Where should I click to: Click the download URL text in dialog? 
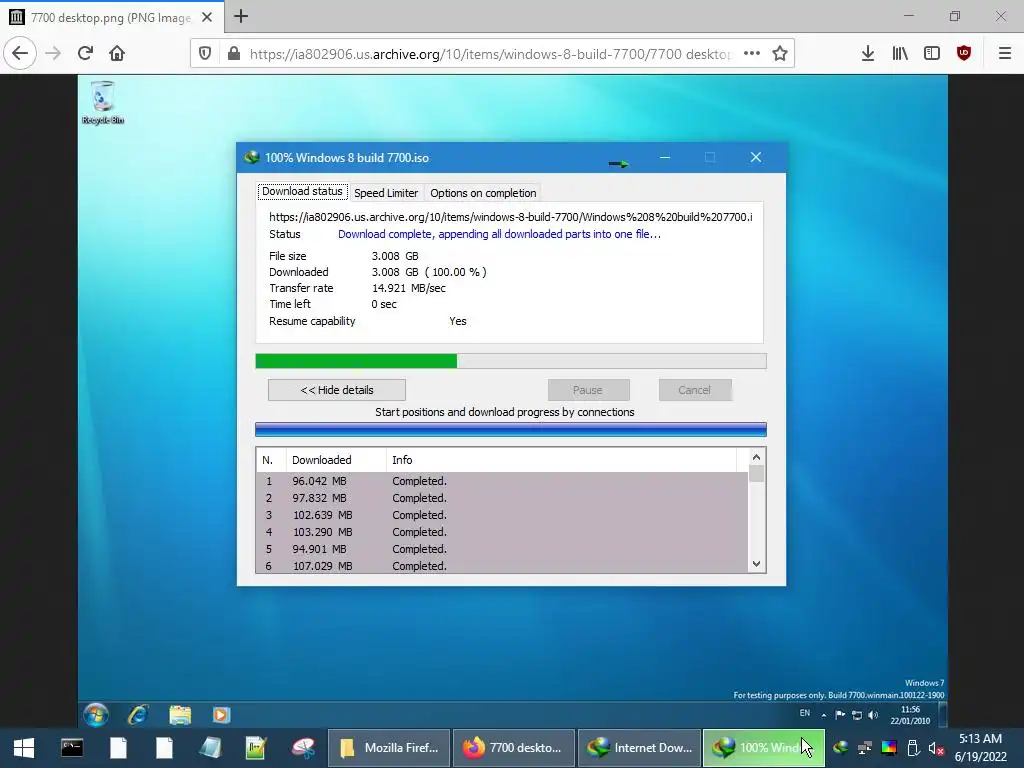tap(511, 217)
